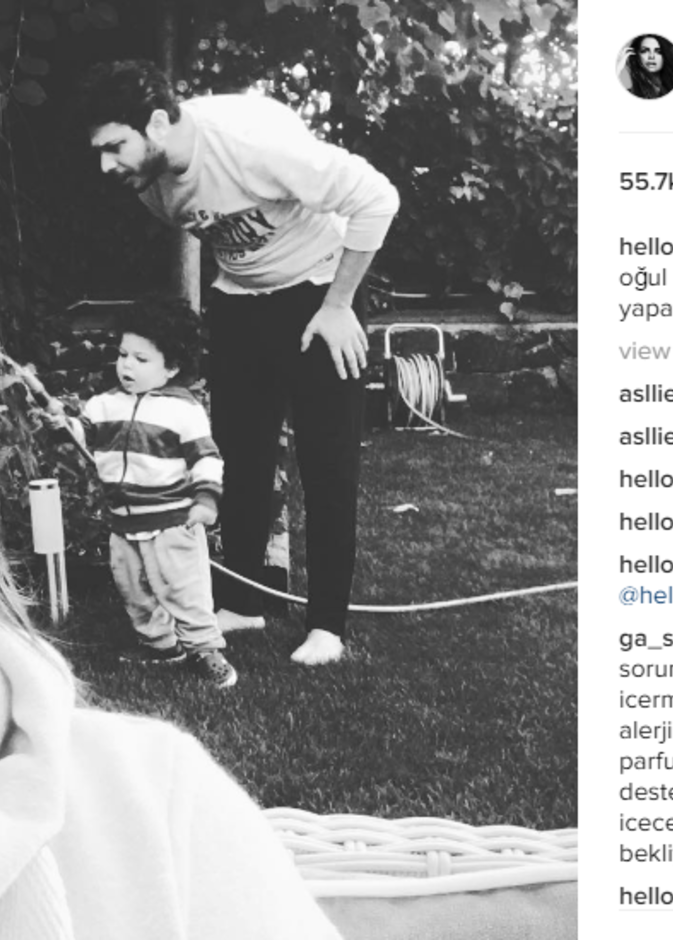
Task: Expand comments via the gray 'view' link
Action: pyautogui.click(x=645, y=351)
